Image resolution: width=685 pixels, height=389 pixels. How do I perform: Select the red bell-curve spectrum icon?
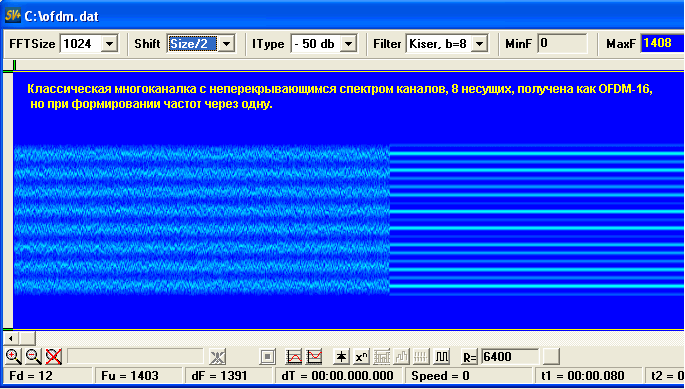[x=294, y=357]
